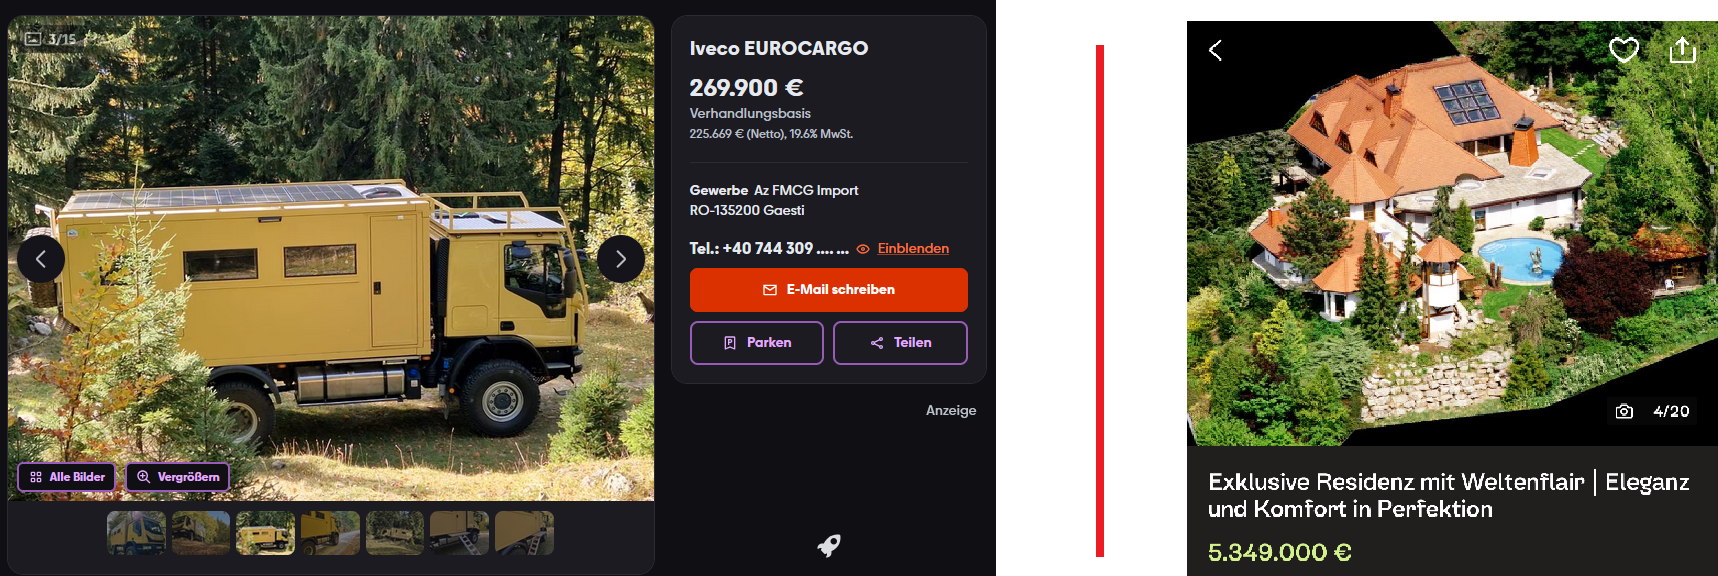Open the 4/20 photo counter camera icon
This screenshot has height=576, width=1718.
click(1624, 411)
